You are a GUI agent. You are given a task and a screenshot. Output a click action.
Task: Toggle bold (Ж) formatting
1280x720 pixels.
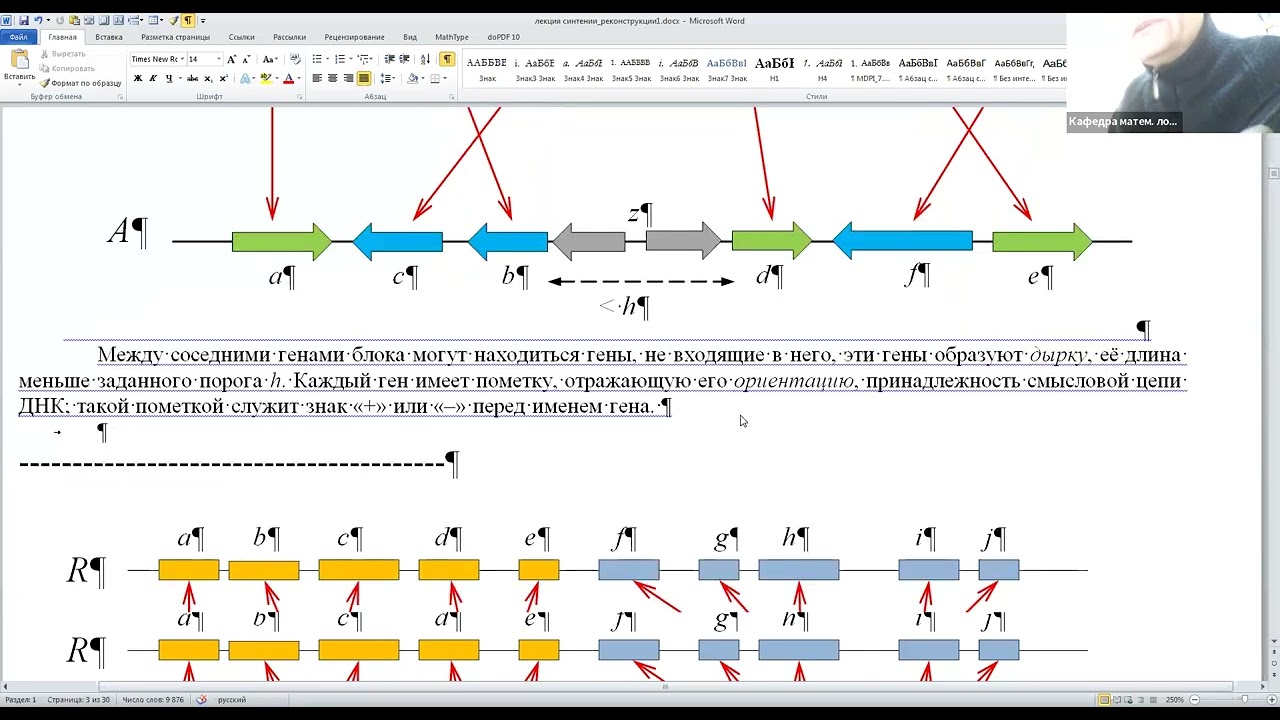pos(138,78)
